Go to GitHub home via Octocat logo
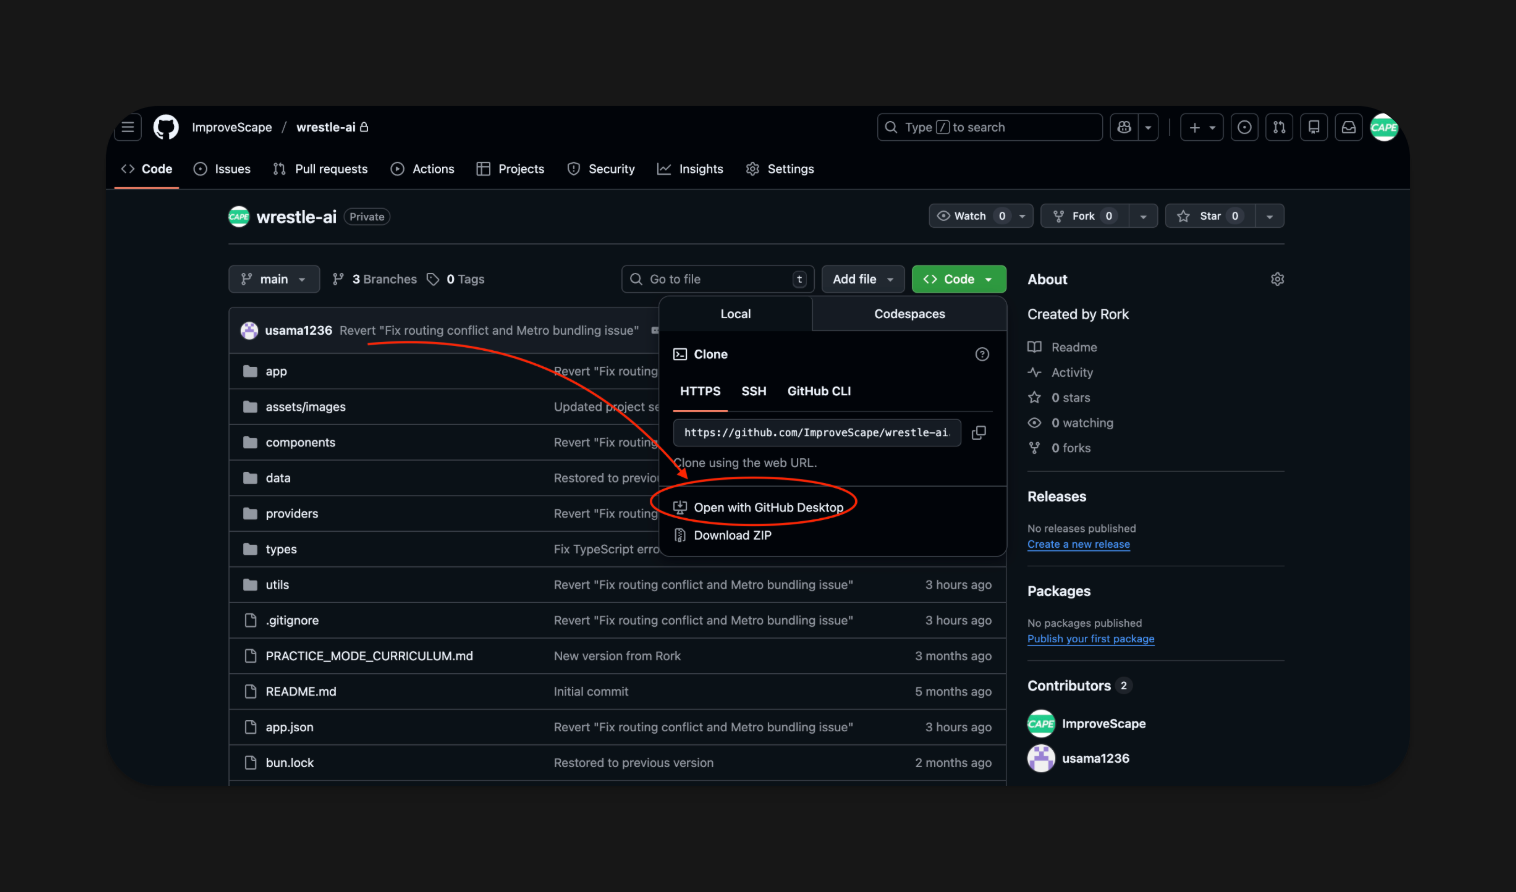 click(166, 127)
